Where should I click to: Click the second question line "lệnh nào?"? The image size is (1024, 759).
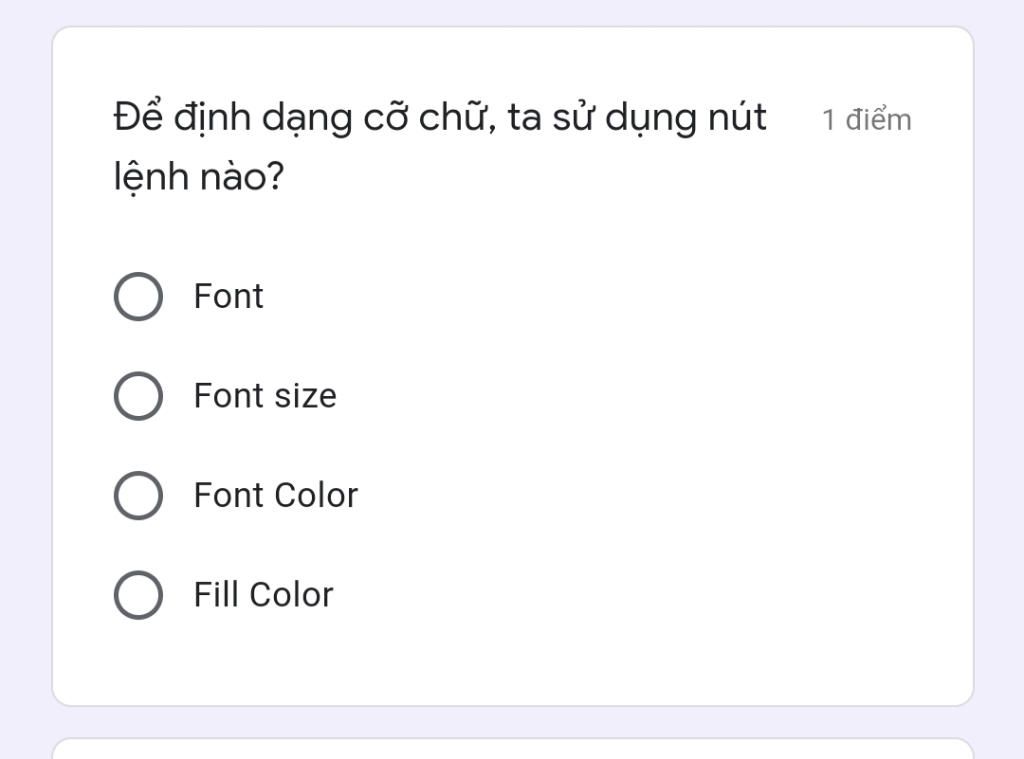coord(198,178)
